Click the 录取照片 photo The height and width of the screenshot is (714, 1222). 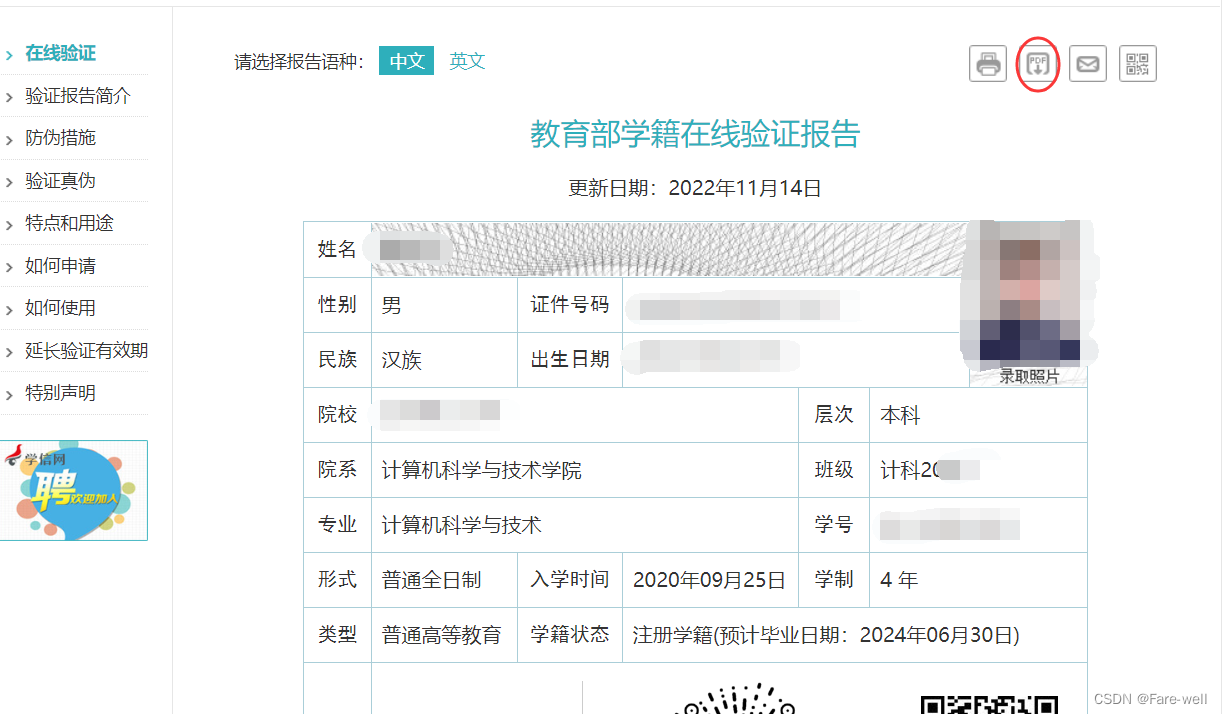pyautogui.click(x=1028, y=295)
